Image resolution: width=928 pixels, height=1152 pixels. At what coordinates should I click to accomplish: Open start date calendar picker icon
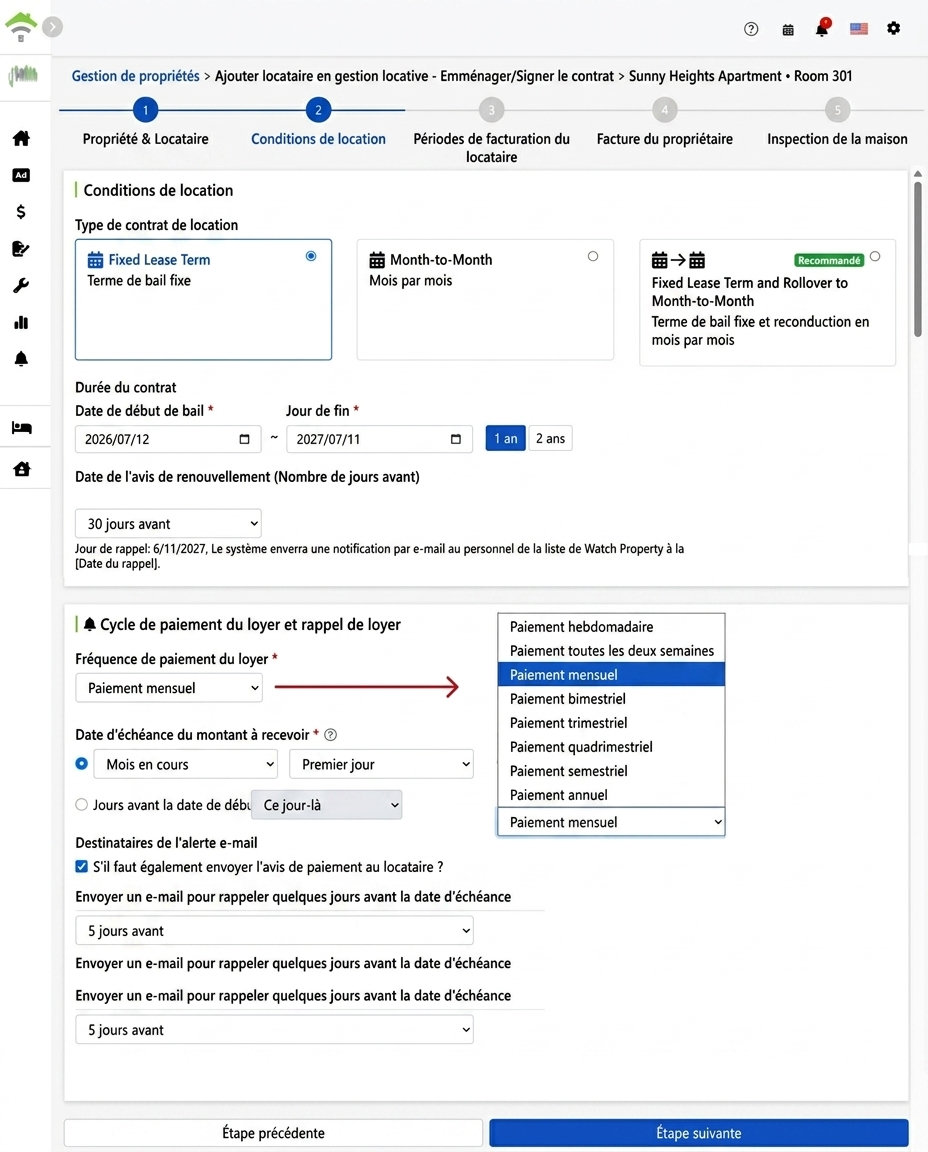[x=245, y=439]
